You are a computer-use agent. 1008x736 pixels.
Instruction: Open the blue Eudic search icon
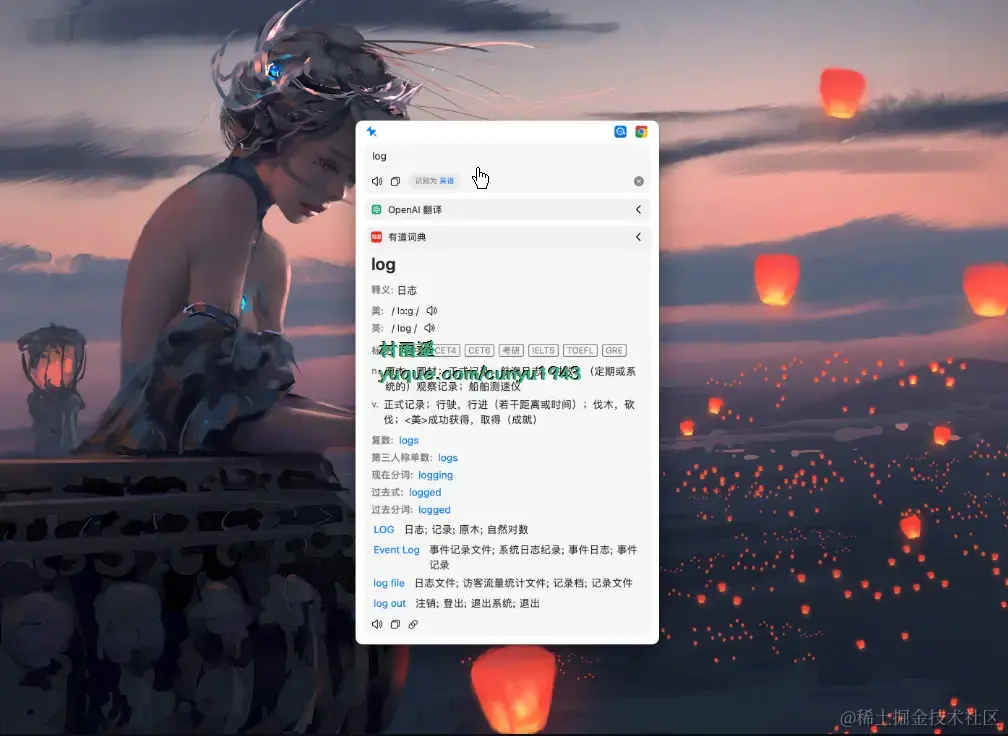point(620,132)
